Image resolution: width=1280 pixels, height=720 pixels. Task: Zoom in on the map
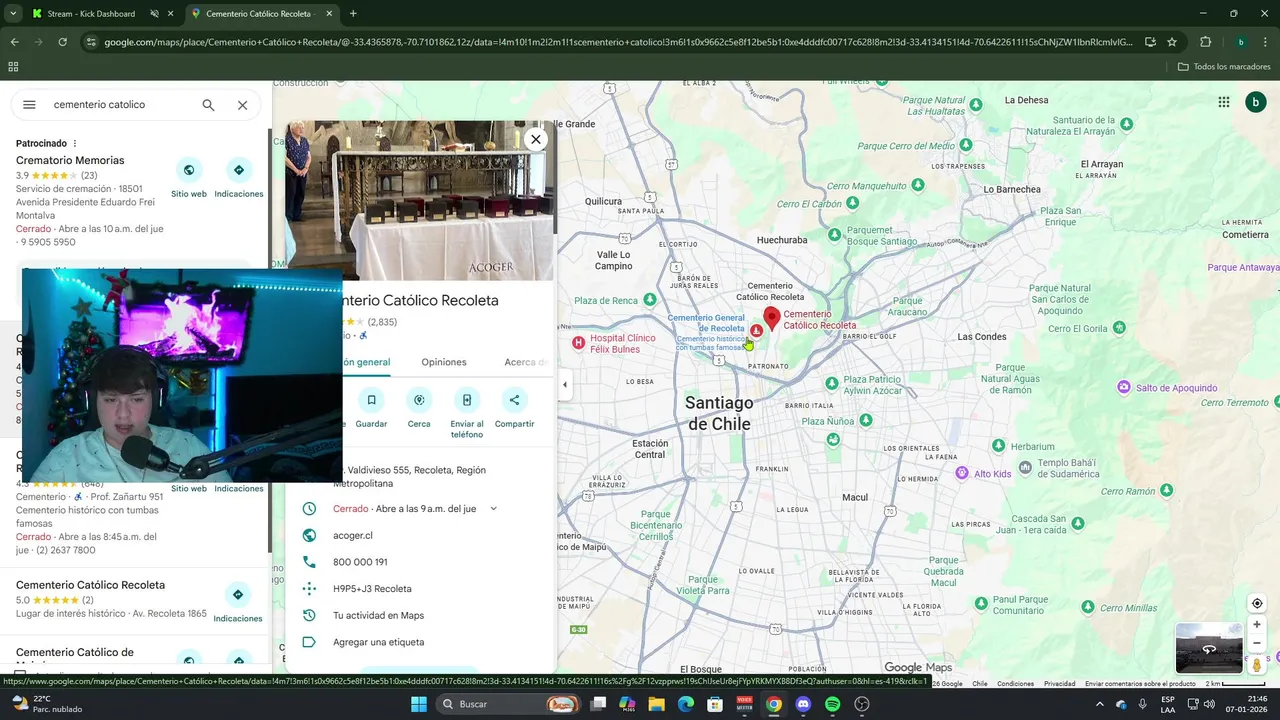click(1257, 625)
